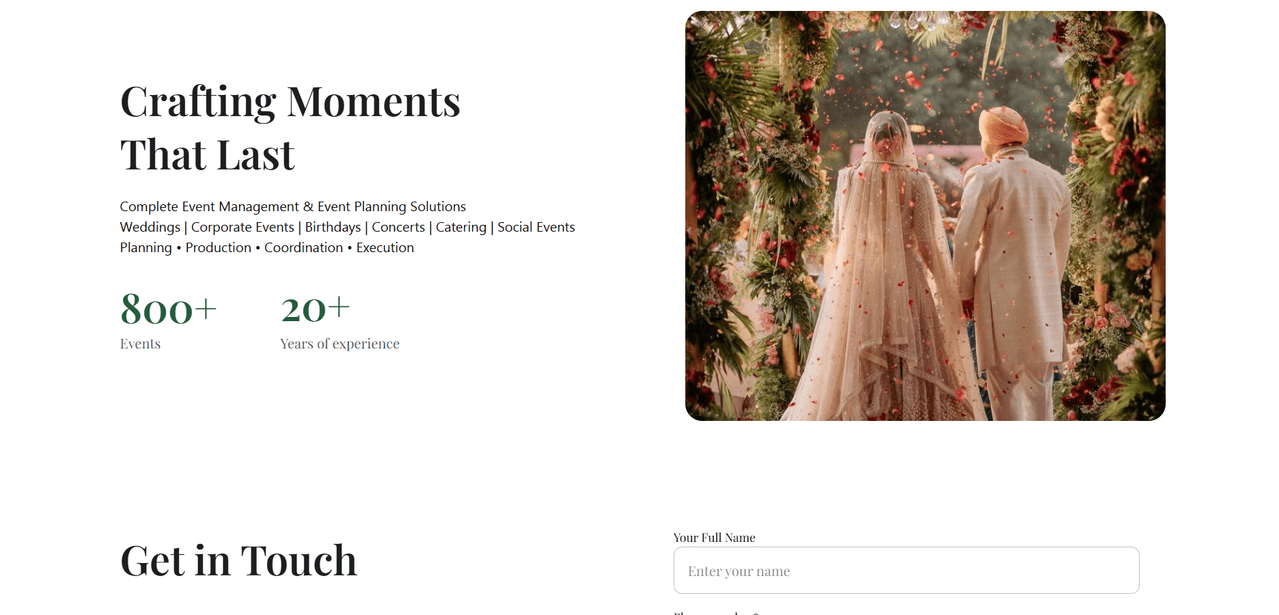Viewport: 1279px width, 615px height.
Task: Click the '20+' experience statistic
Action: point(315,309)
